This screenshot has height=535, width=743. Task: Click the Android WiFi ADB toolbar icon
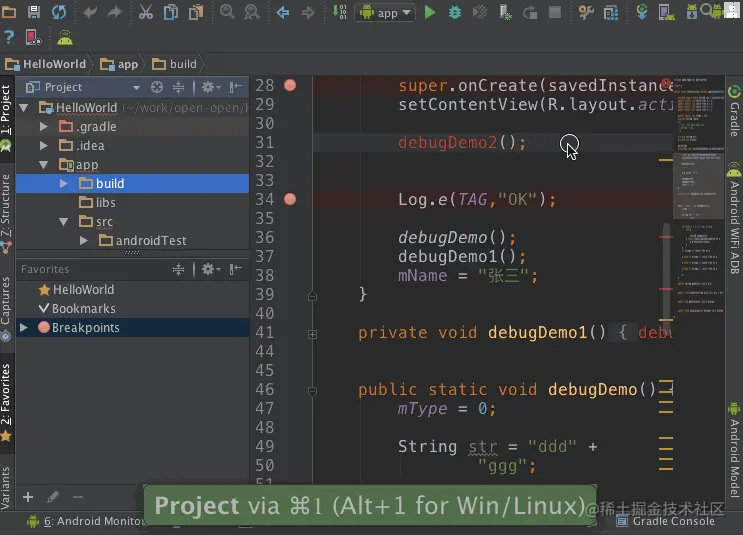65,38
